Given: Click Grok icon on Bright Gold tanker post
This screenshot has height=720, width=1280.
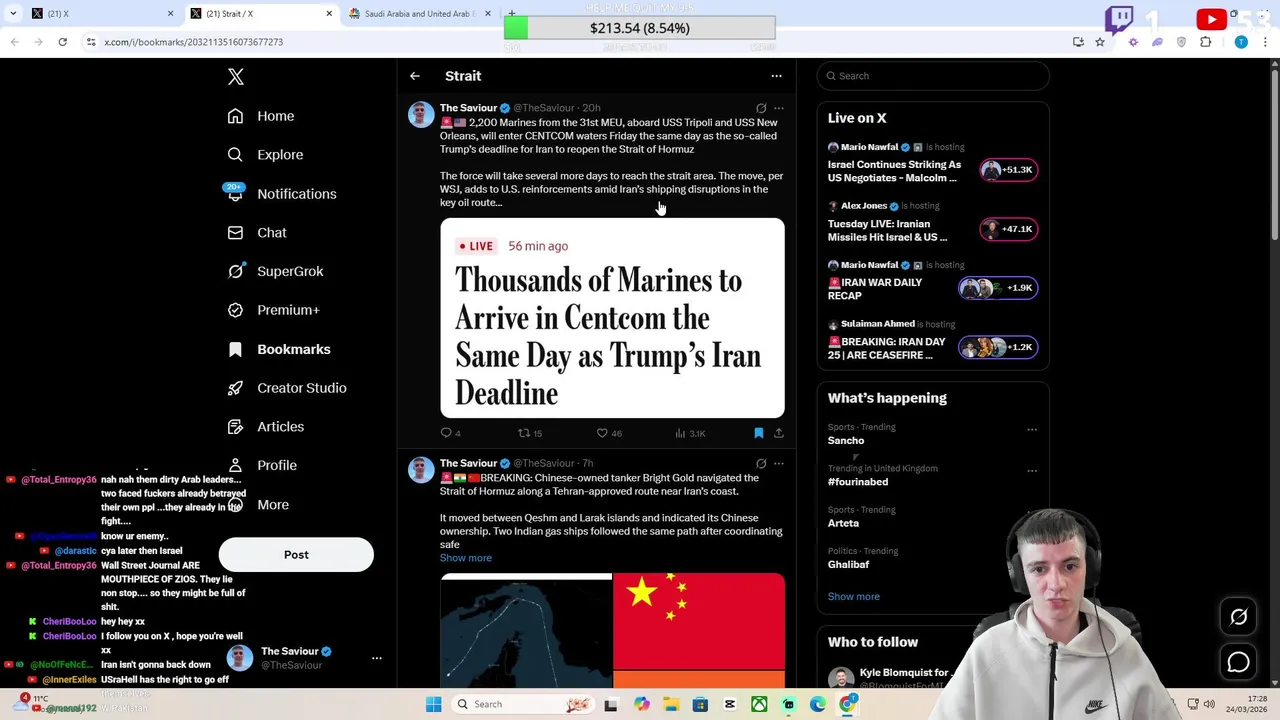Looking at the screenshot, I should [761, 464].
